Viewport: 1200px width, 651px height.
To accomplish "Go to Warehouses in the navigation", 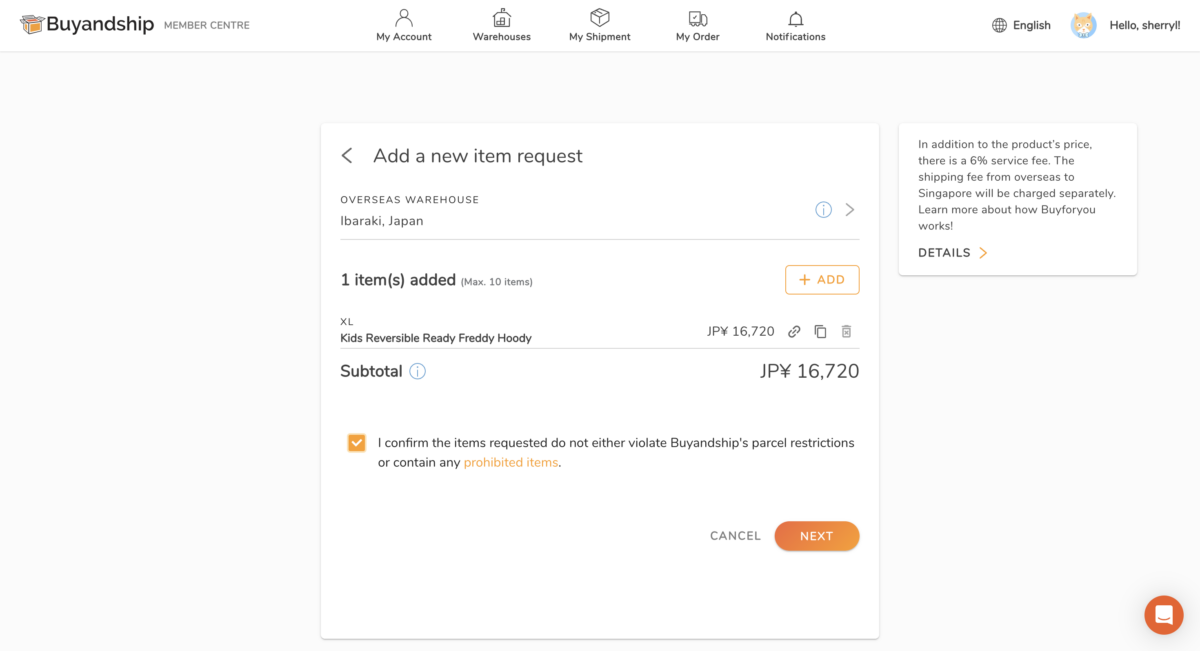I will [x=502, y=26].
